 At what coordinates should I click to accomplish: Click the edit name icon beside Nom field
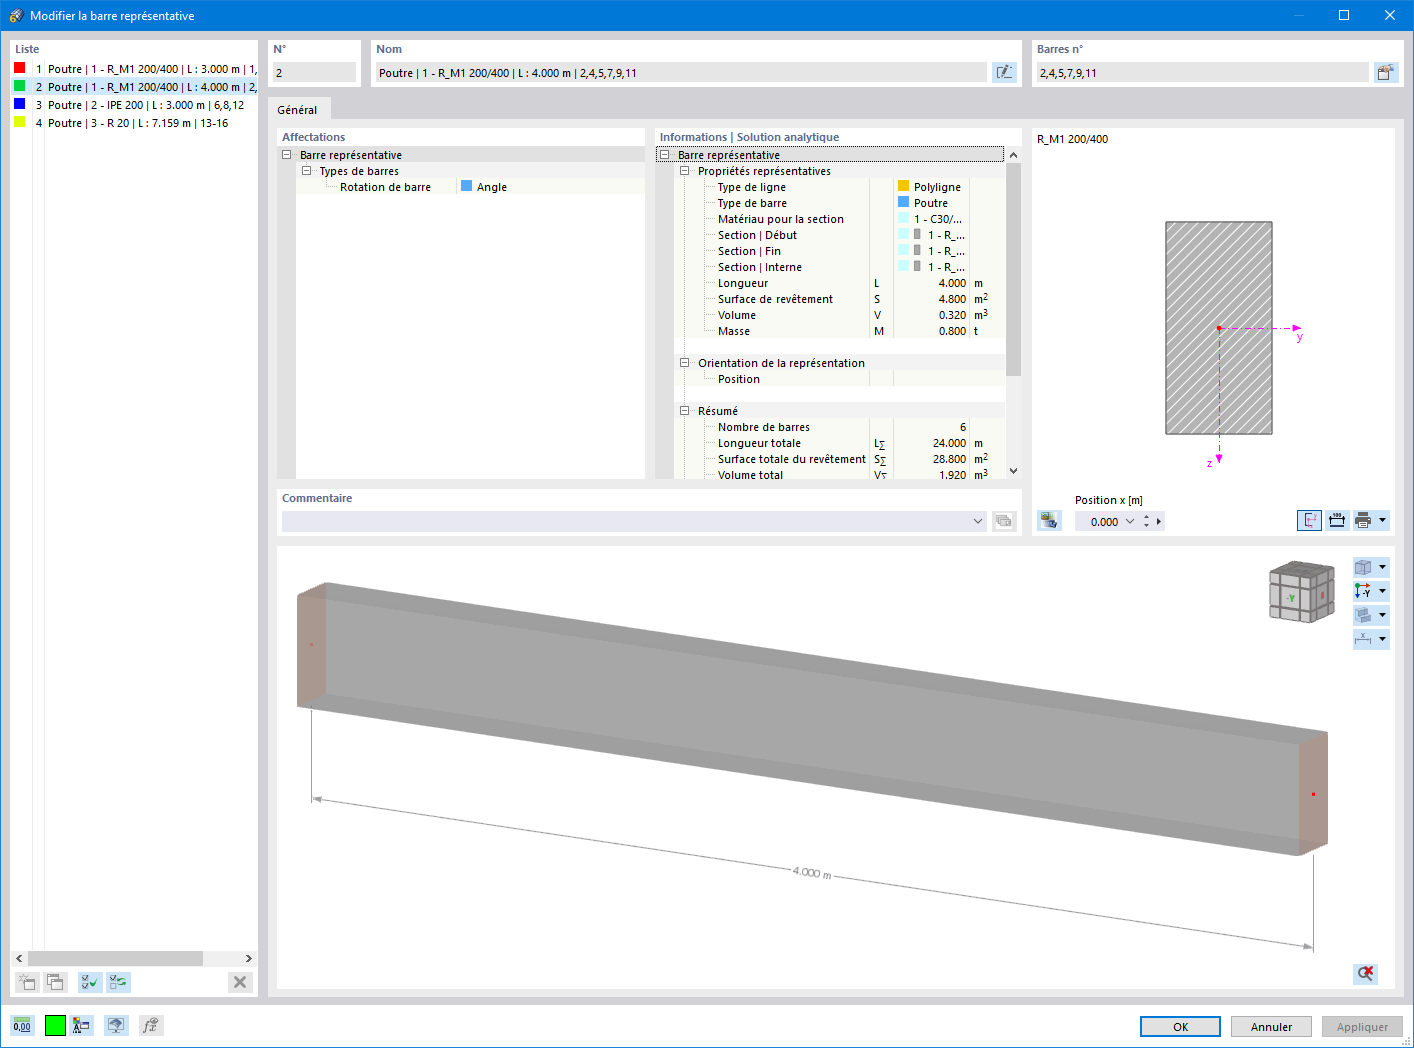point(1004,72)
